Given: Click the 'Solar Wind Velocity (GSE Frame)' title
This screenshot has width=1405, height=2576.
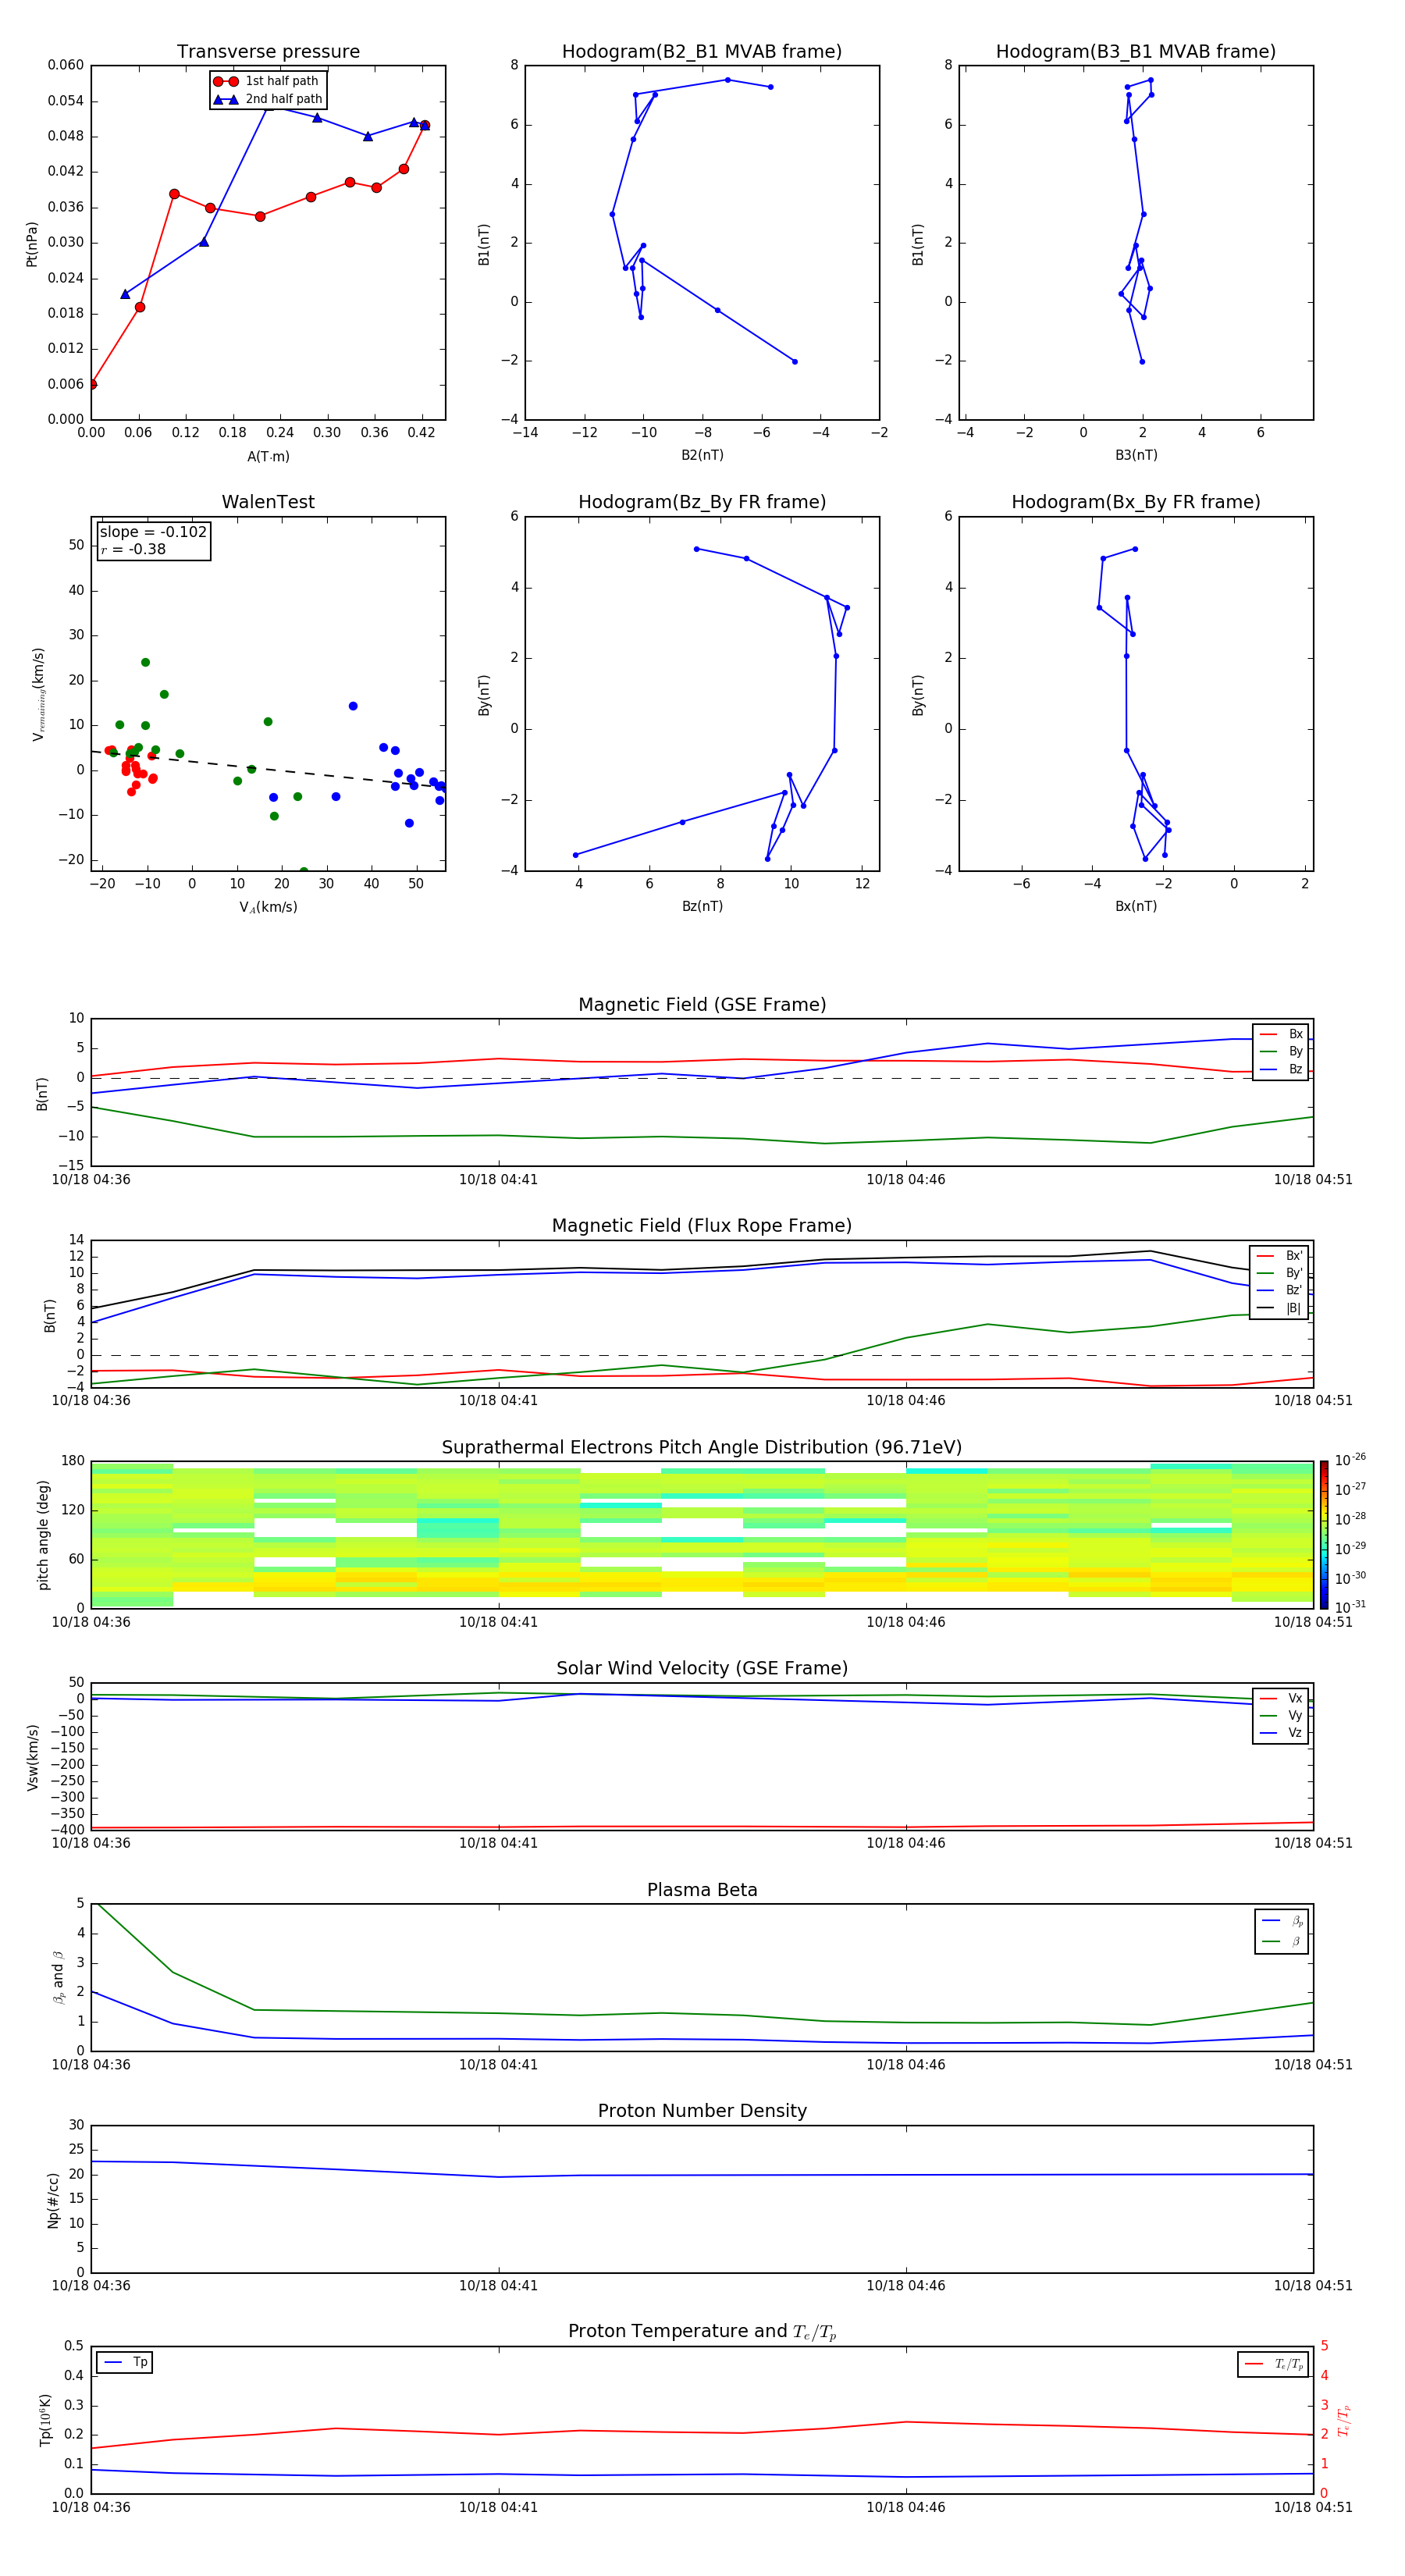Looking at the screenshot, I should point(702,1669).
